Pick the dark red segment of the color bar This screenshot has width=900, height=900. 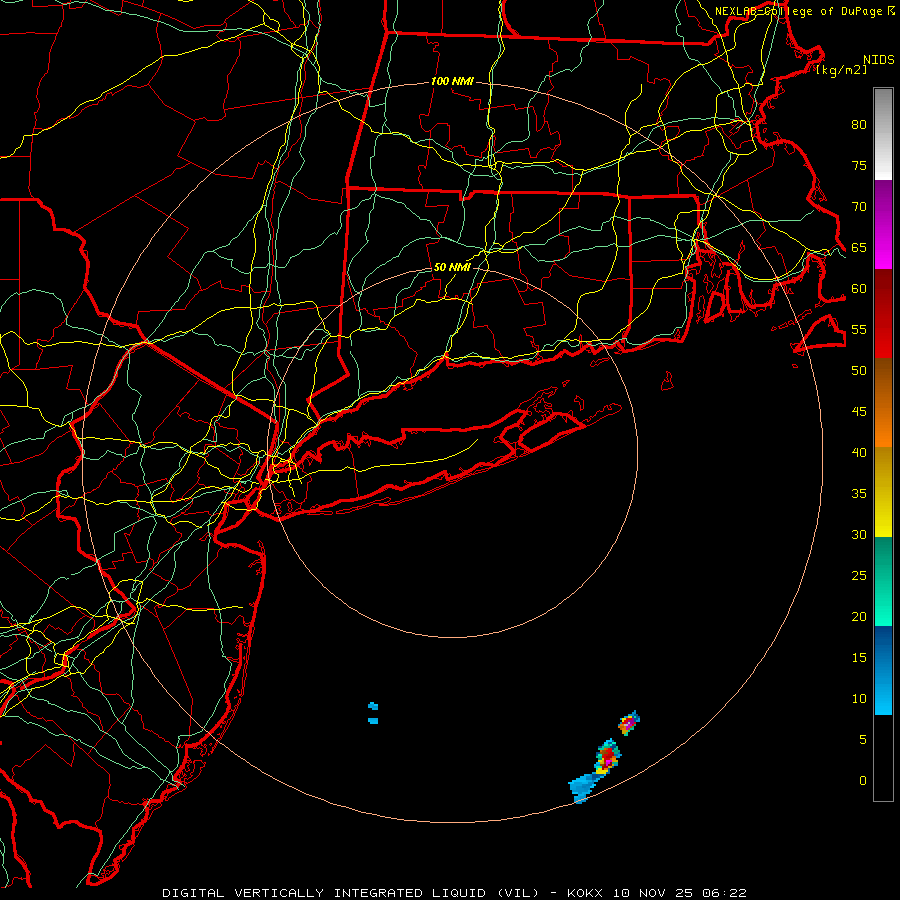point(883,313)
